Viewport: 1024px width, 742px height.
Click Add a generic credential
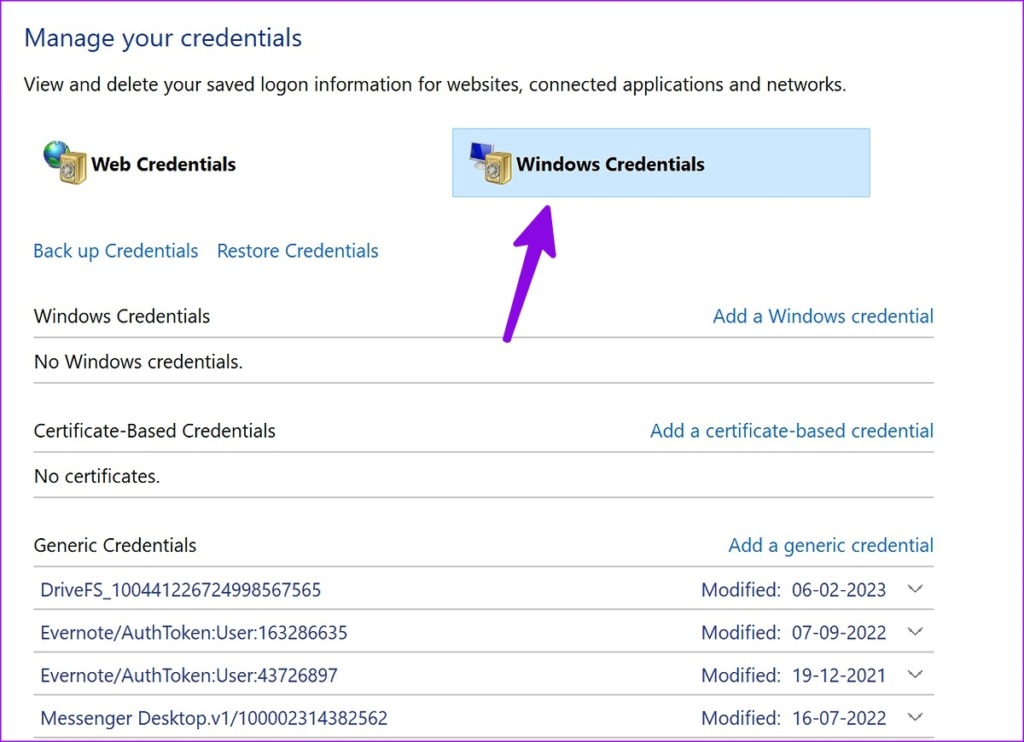[x=831, y=545]
